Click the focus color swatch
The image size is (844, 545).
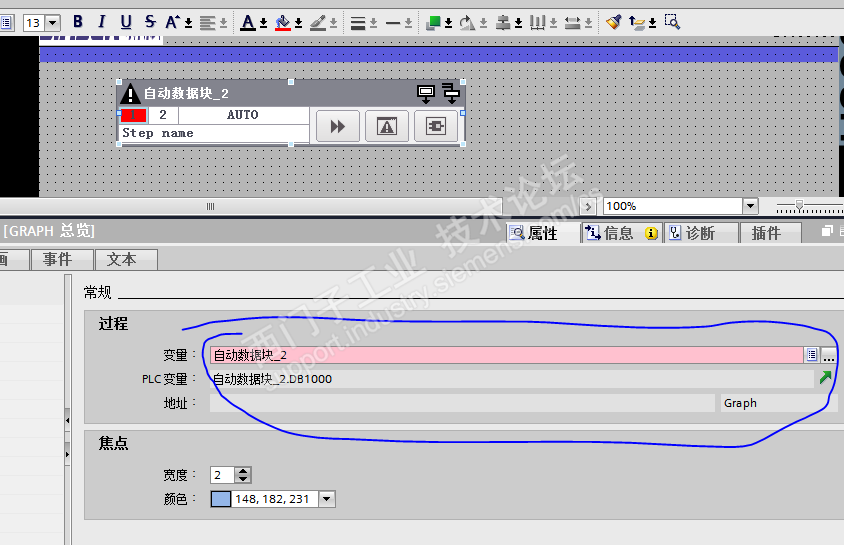click(221, 499)
